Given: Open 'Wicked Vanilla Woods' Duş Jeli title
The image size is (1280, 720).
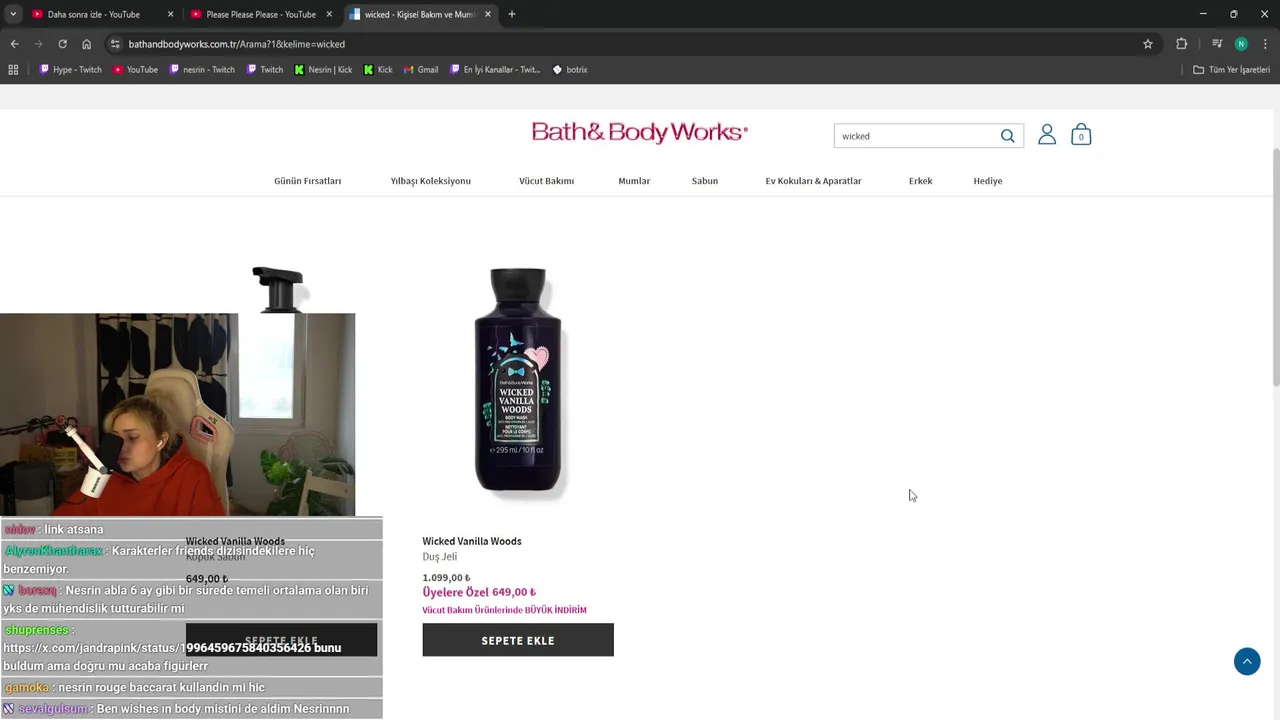Looking at the screenshot, I should pos(472,541).
